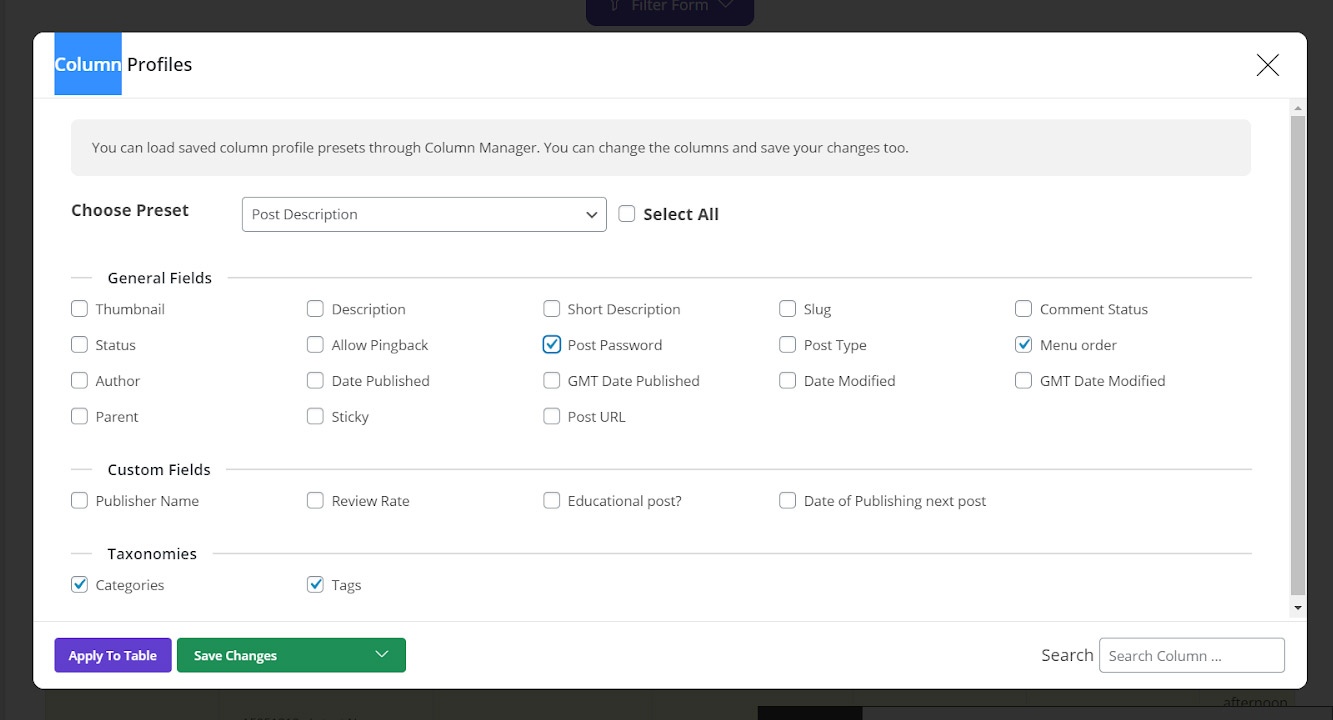Uncheck the Categories taxonomy
The image size is (1333, 720).
tap(79, 584)
